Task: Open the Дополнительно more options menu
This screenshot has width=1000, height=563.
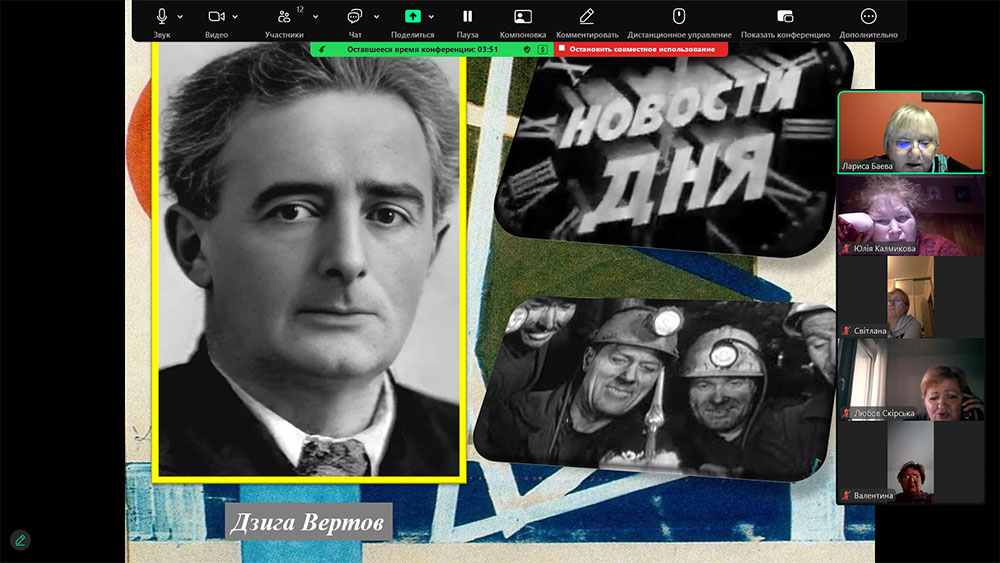Action: pyautogui.click(x=868, y=17)
